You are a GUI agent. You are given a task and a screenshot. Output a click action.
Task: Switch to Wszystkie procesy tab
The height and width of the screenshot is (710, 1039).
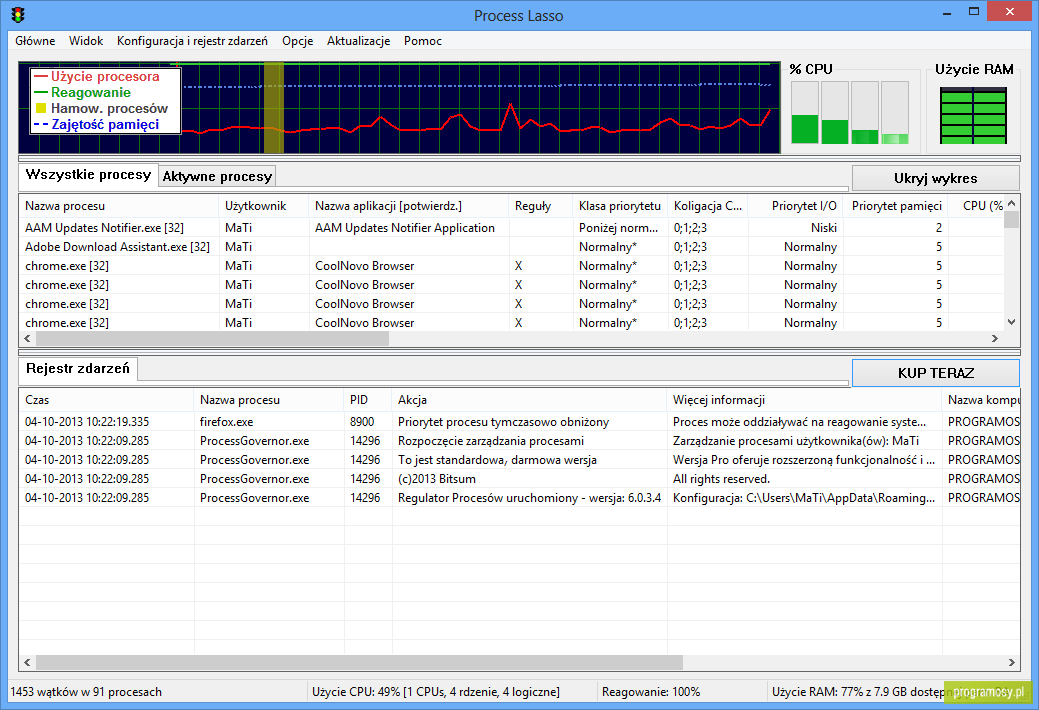pyautogui.click(x=88, y=175)
